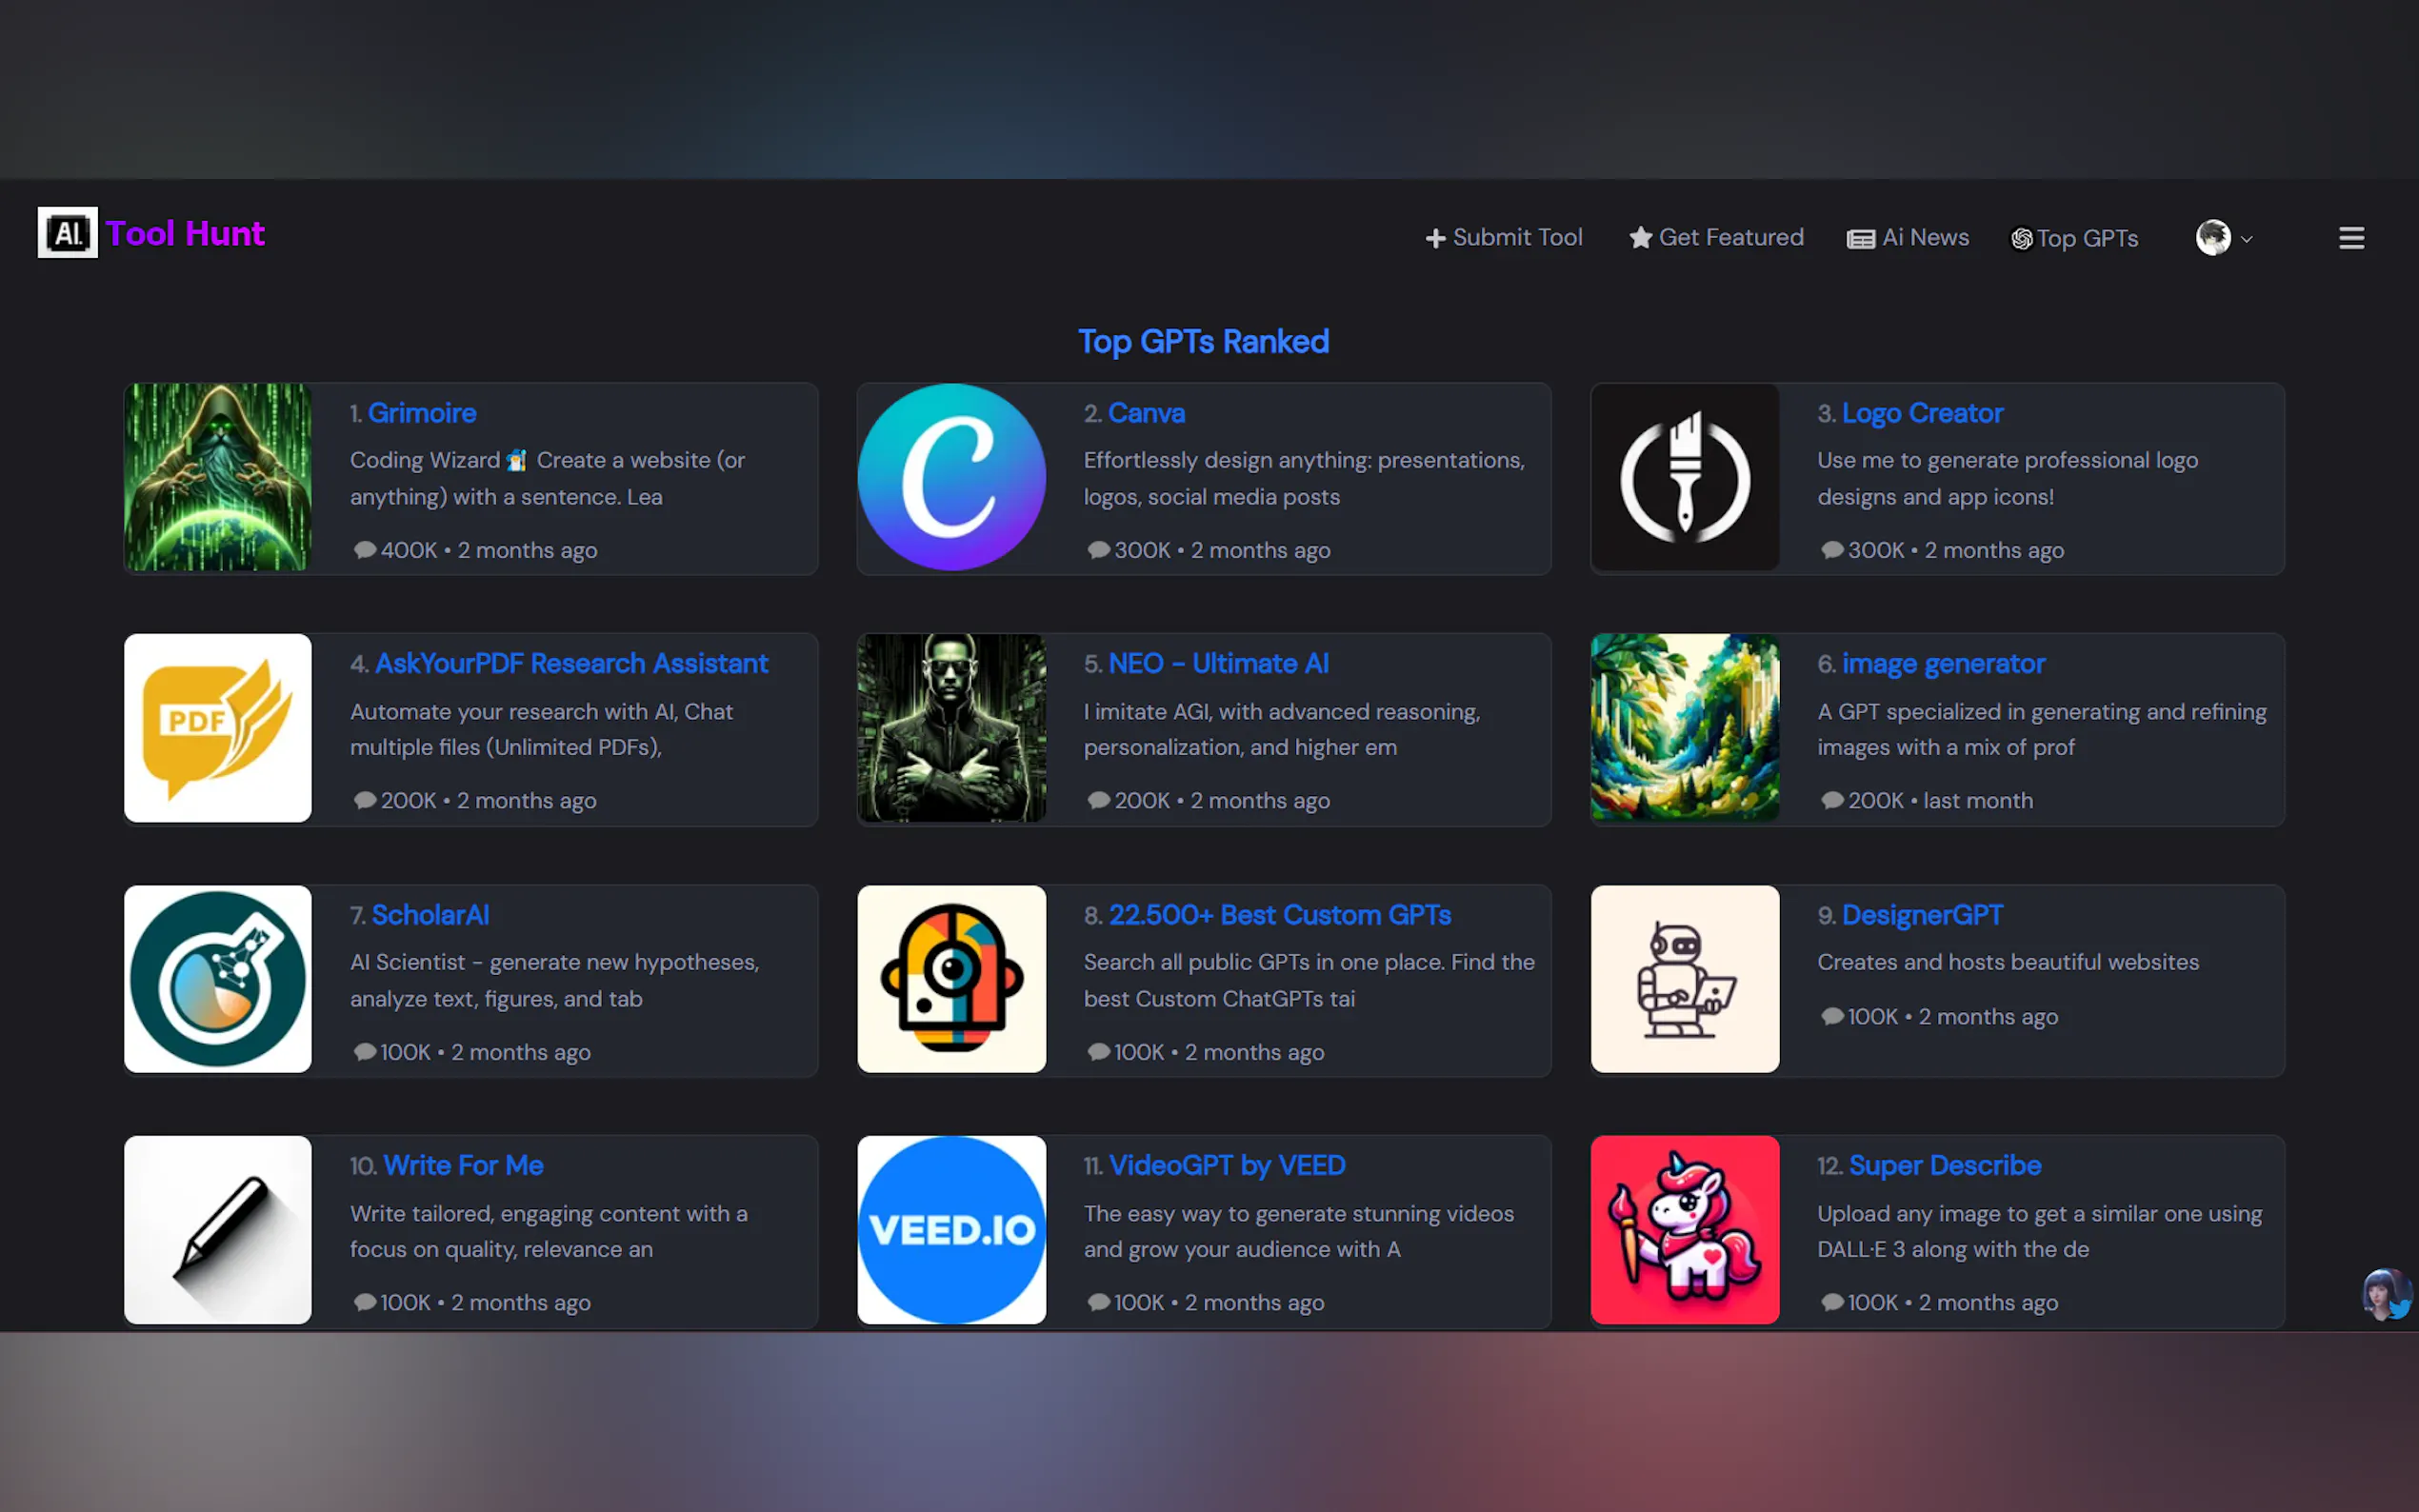Go to Ai News
Viewport: 2419px width, 1512px height.
click(x=1908, y=237)
